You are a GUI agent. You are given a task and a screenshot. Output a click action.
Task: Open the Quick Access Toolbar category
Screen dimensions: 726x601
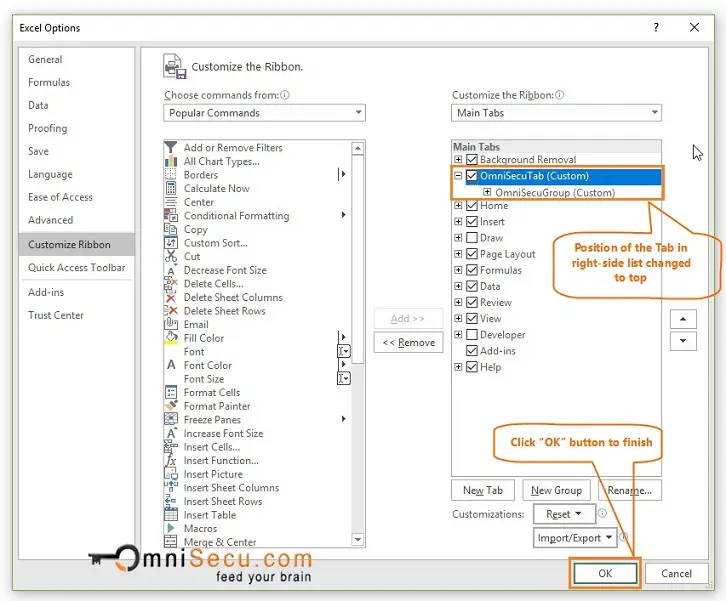click(x=76, y=267)
